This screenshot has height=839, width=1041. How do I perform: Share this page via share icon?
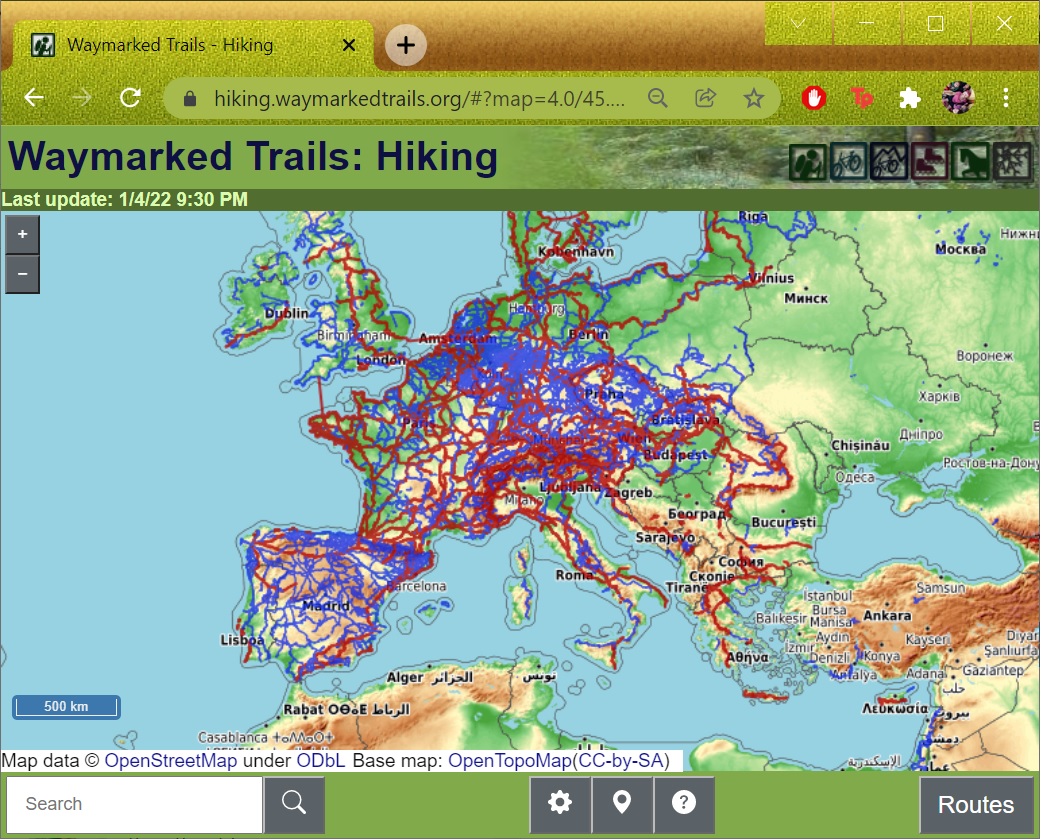tap(705, 98)
